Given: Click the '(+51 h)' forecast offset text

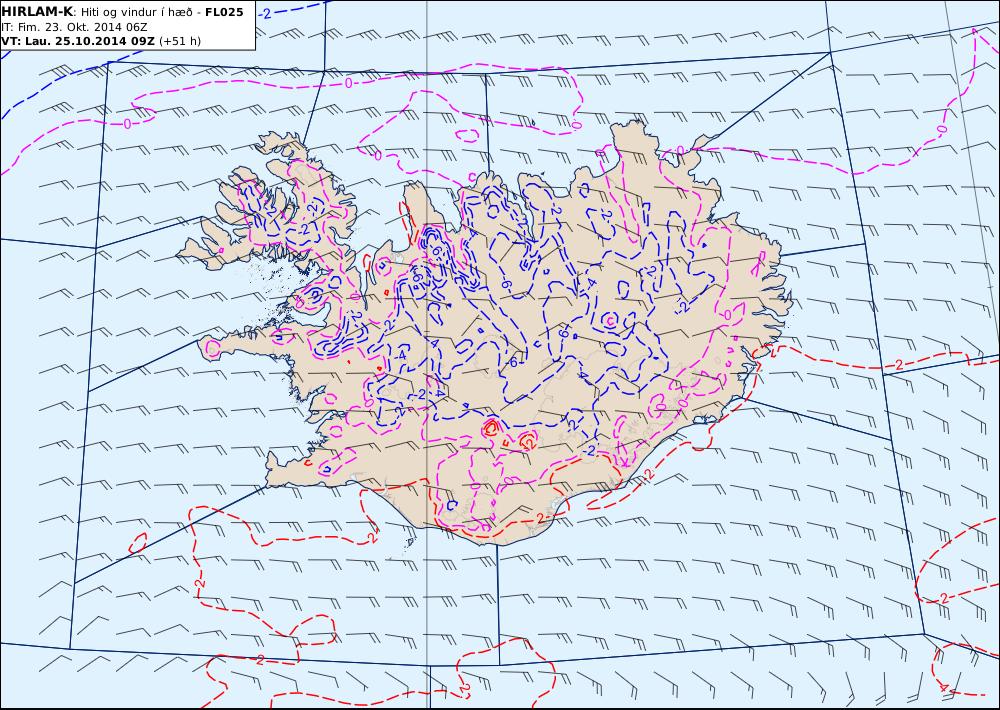Looking at the screenshot, I should pyautogui.click(x=180, y=41).
